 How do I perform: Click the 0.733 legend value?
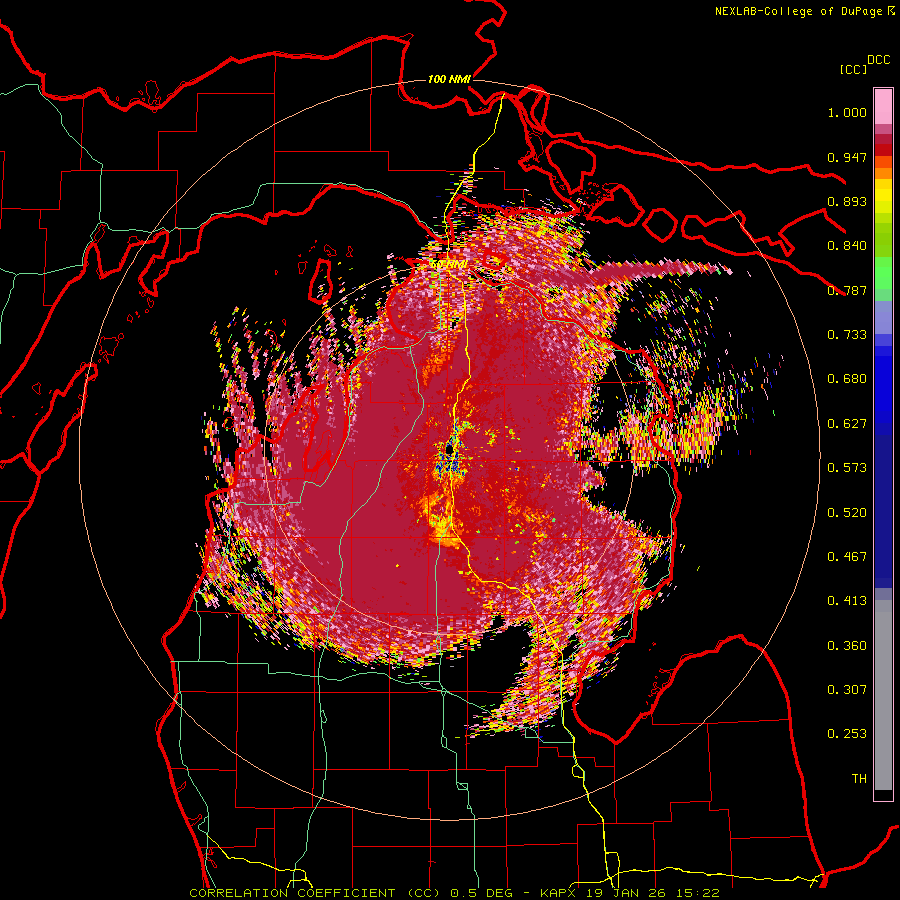point(847,335)
